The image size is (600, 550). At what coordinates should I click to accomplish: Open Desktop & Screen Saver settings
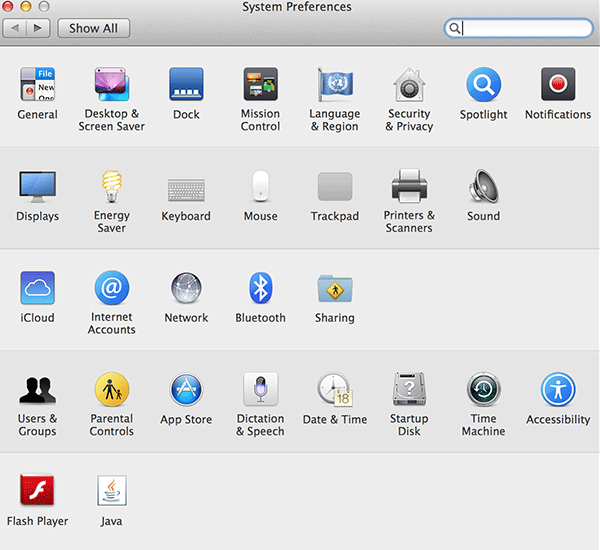tap(112, 86)
